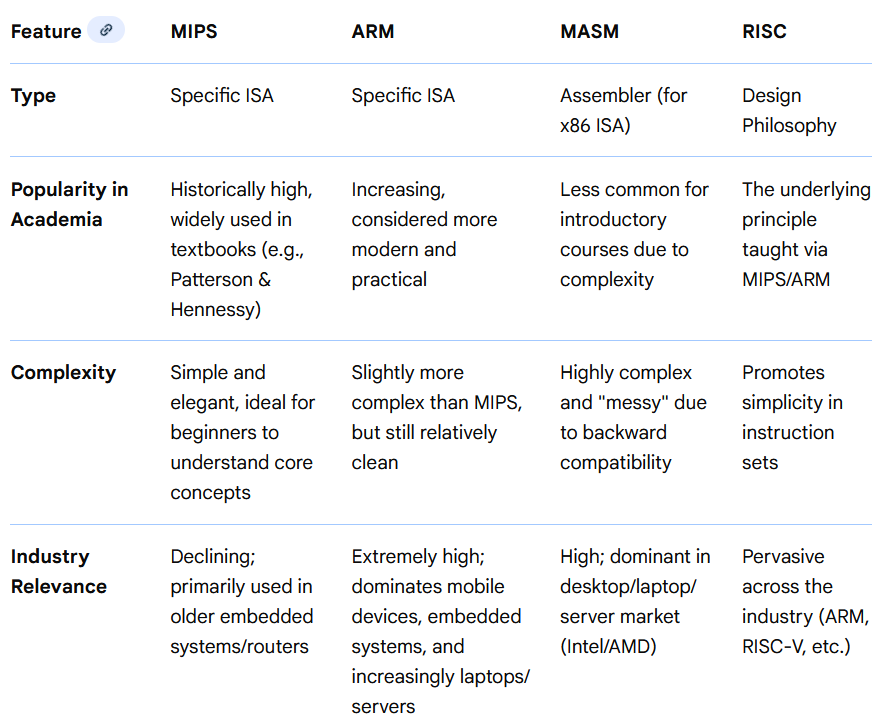Image resolution: width=891 pixels, height=724 pixels.
Task: Select the Complexity row label
Action: pyautogui.click(x=64, y=373)
